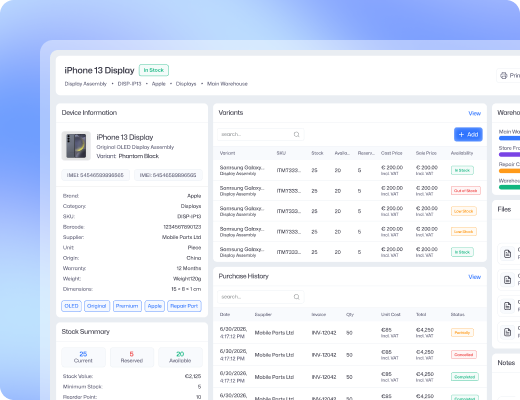The image size is (520, 400).
Task: Open the View link in Variants panel
Action: (474, 113)
